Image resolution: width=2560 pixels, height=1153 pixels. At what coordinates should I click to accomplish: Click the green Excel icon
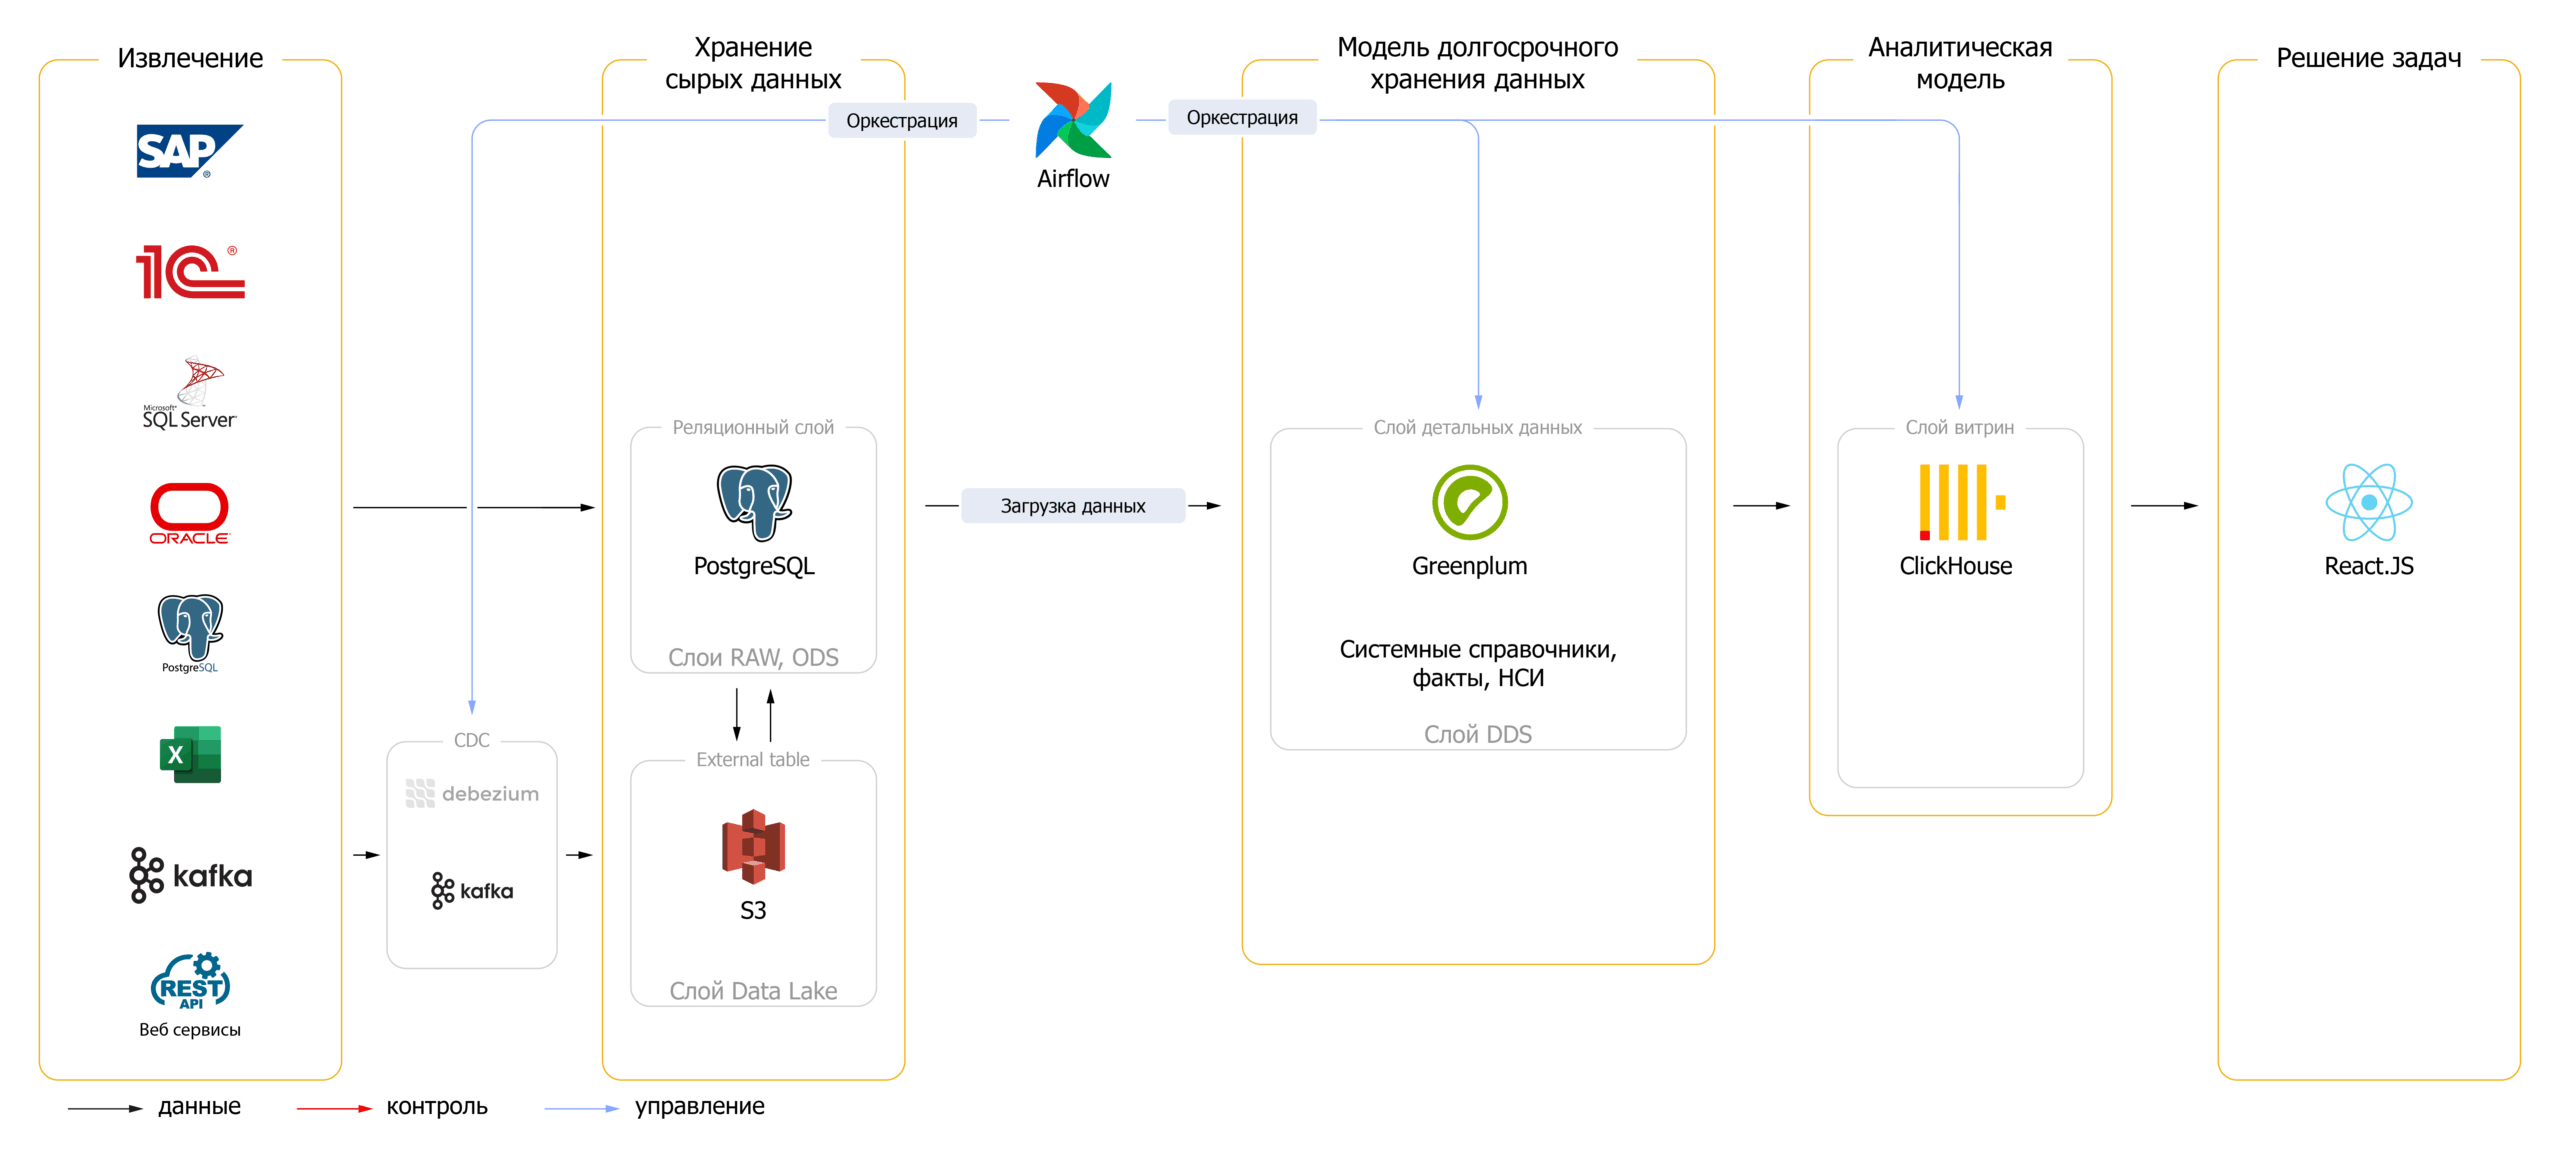(x=189, y=753)
